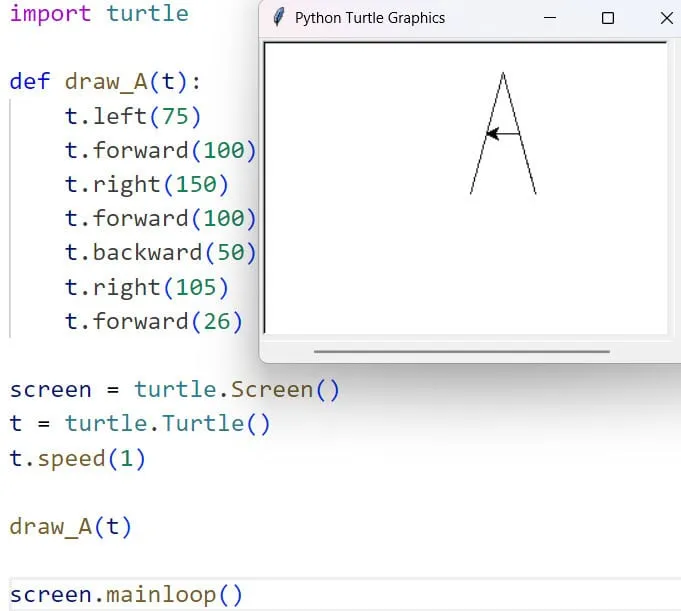
Task: Click the "t = turtle.Turtle()" assignment
Action: coord(140,424)
